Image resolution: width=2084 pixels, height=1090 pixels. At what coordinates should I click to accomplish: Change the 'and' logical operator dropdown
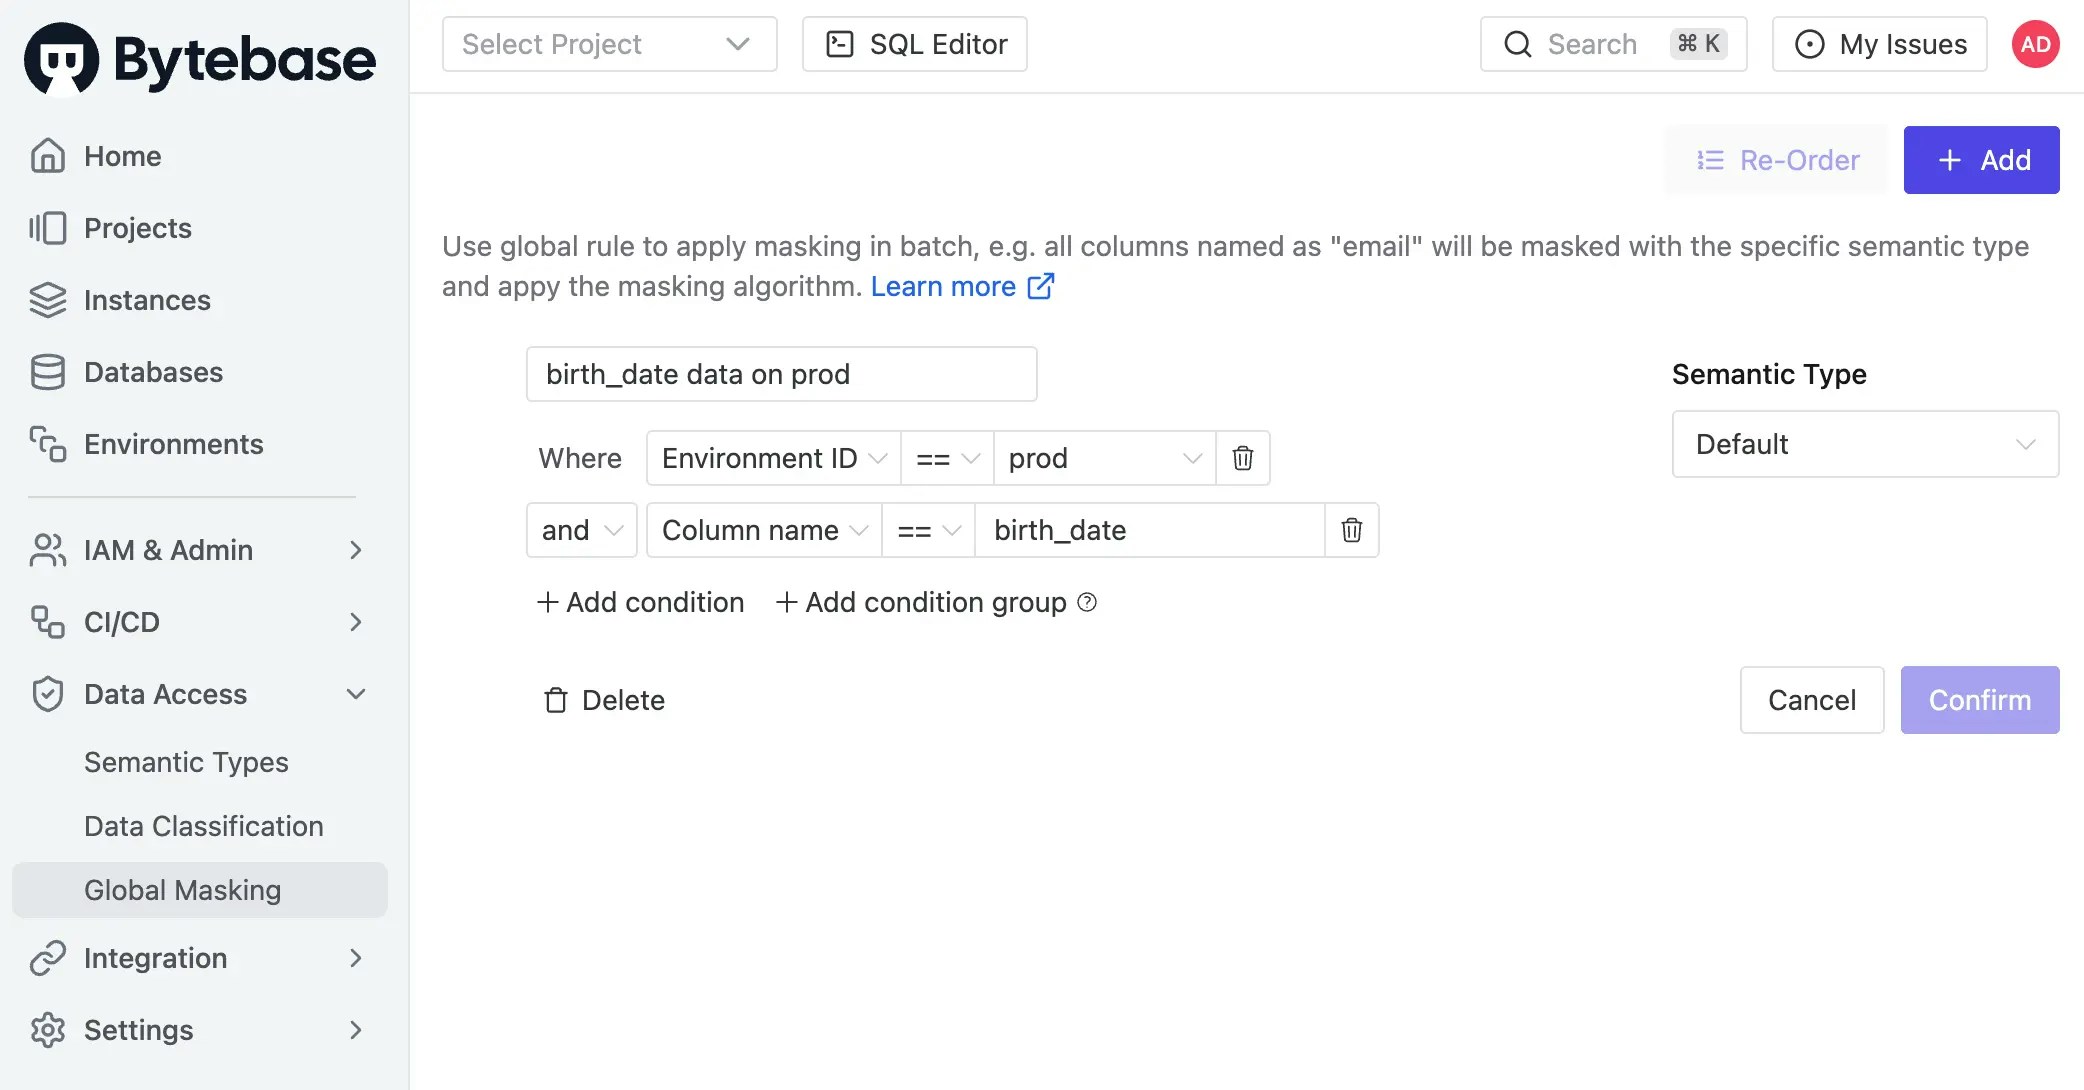pyautogui.click(x=581, y=530)
